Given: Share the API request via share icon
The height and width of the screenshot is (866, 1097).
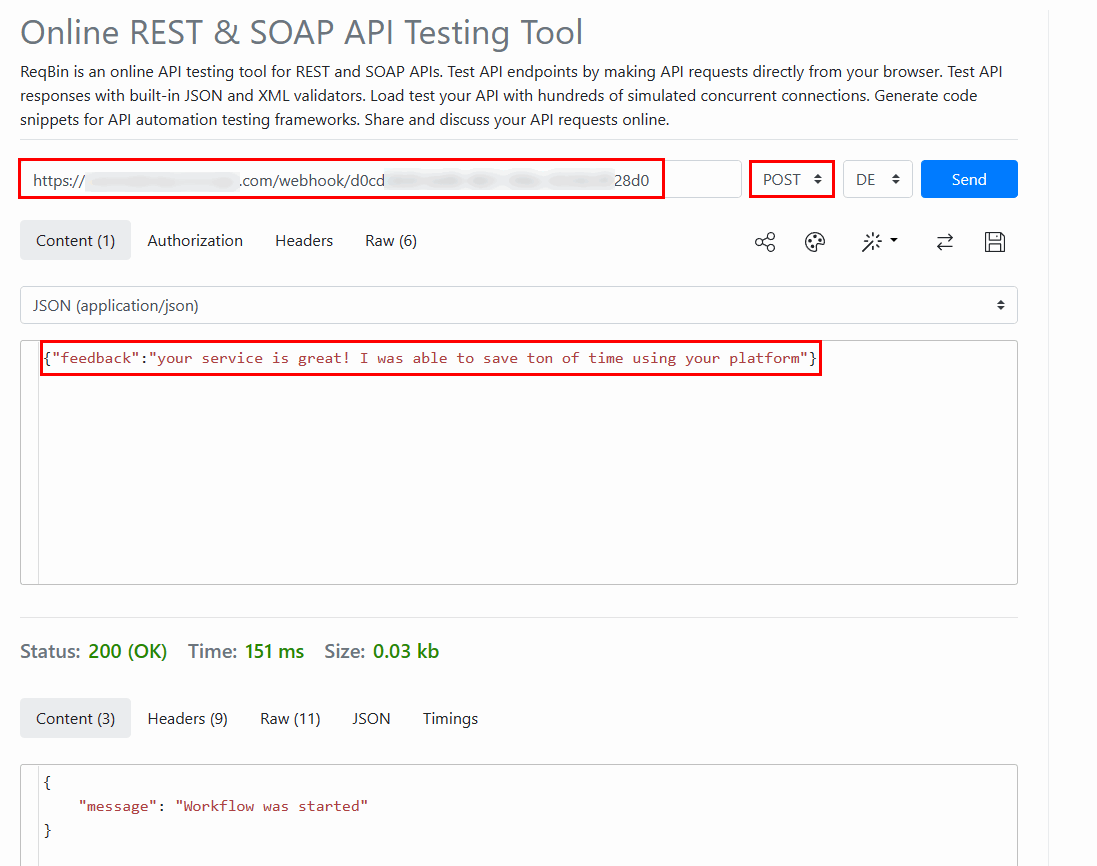Looking at the screenshot, I should [765, 241].
